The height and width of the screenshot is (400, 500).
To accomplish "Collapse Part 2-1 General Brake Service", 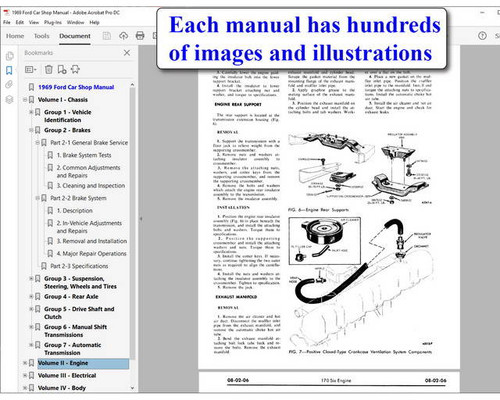I will (x=37, y=143).
